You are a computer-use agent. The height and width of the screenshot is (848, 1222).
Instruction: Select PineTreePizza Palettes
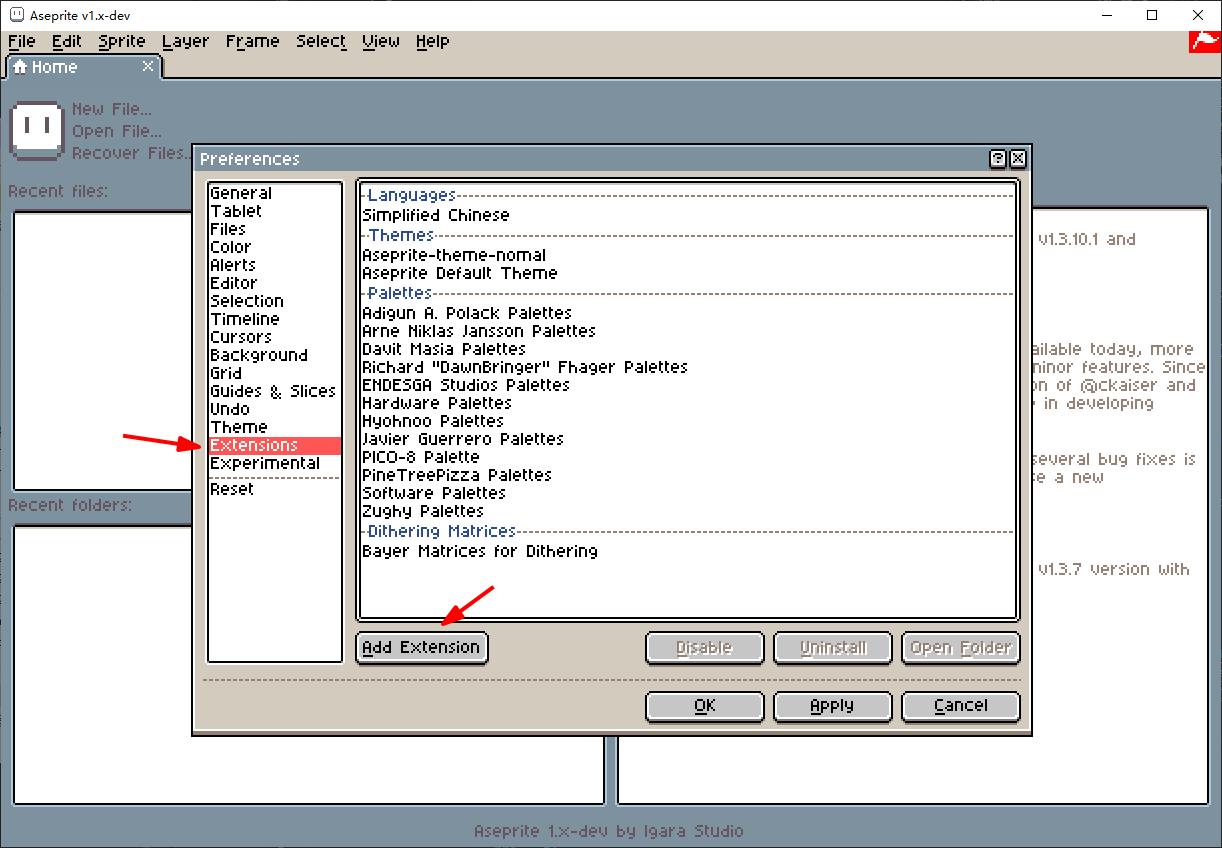[x=688, y=475]
